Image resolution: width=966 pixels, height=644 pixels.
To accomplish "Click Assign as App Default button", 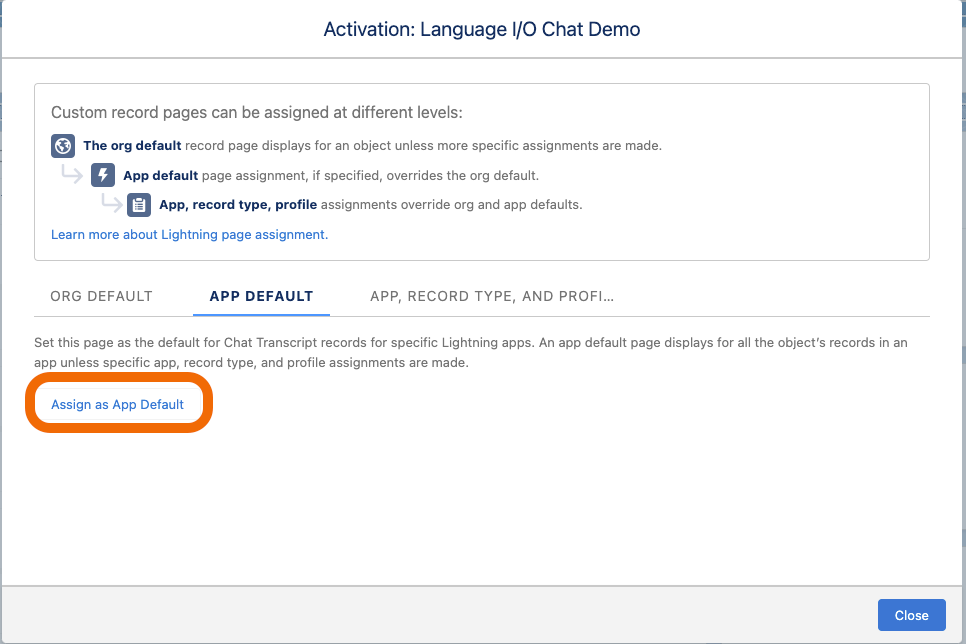I will (x=118, y=404).
